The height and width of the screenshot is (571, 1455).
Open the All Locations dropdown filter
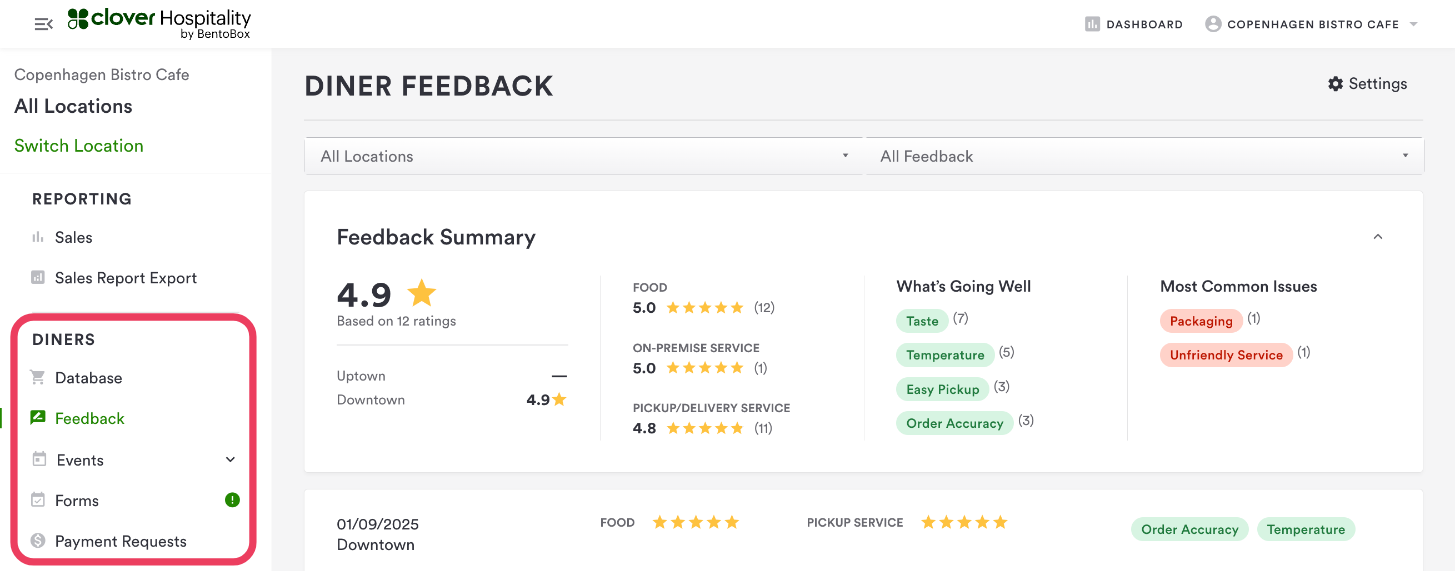pyautogui.click(x=583, y=156)
